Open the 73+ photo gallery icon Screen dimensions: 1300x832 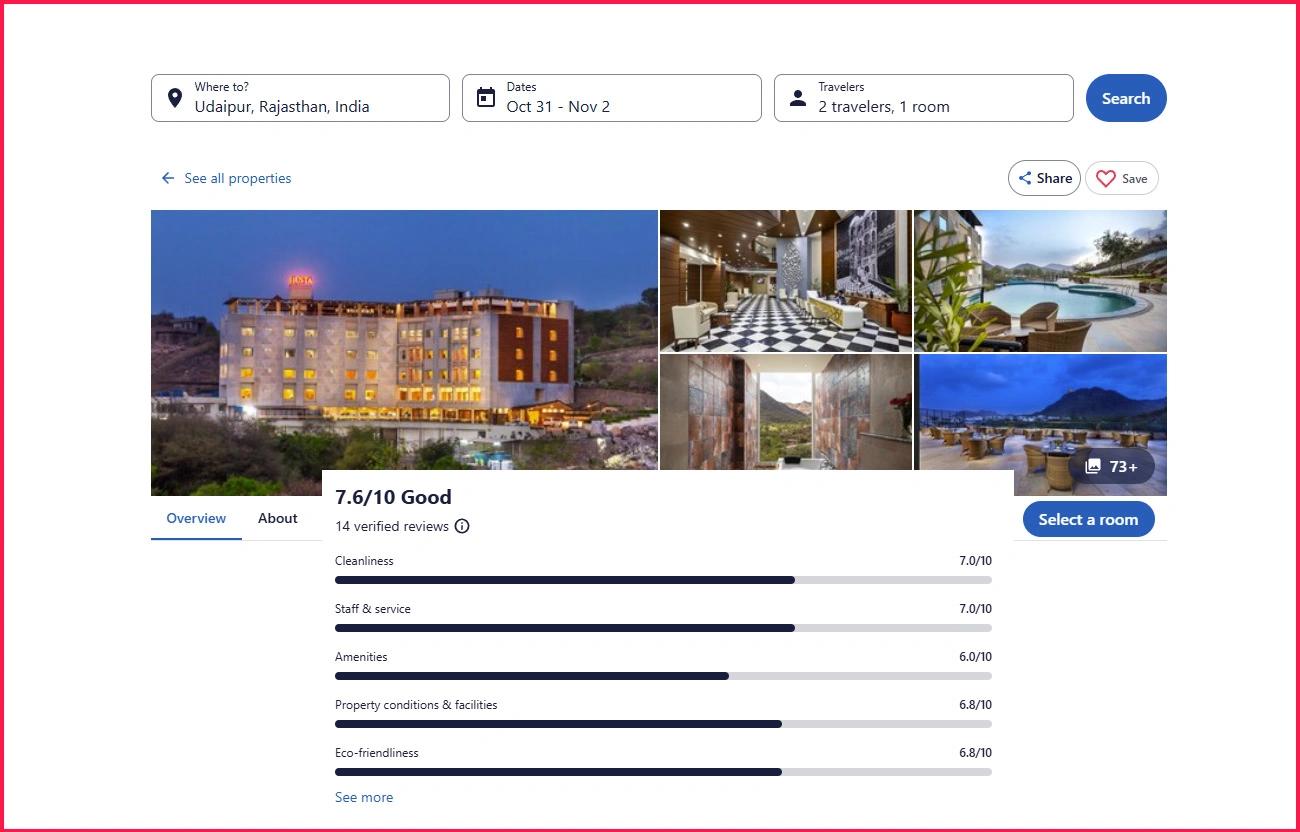[1093, 466]
